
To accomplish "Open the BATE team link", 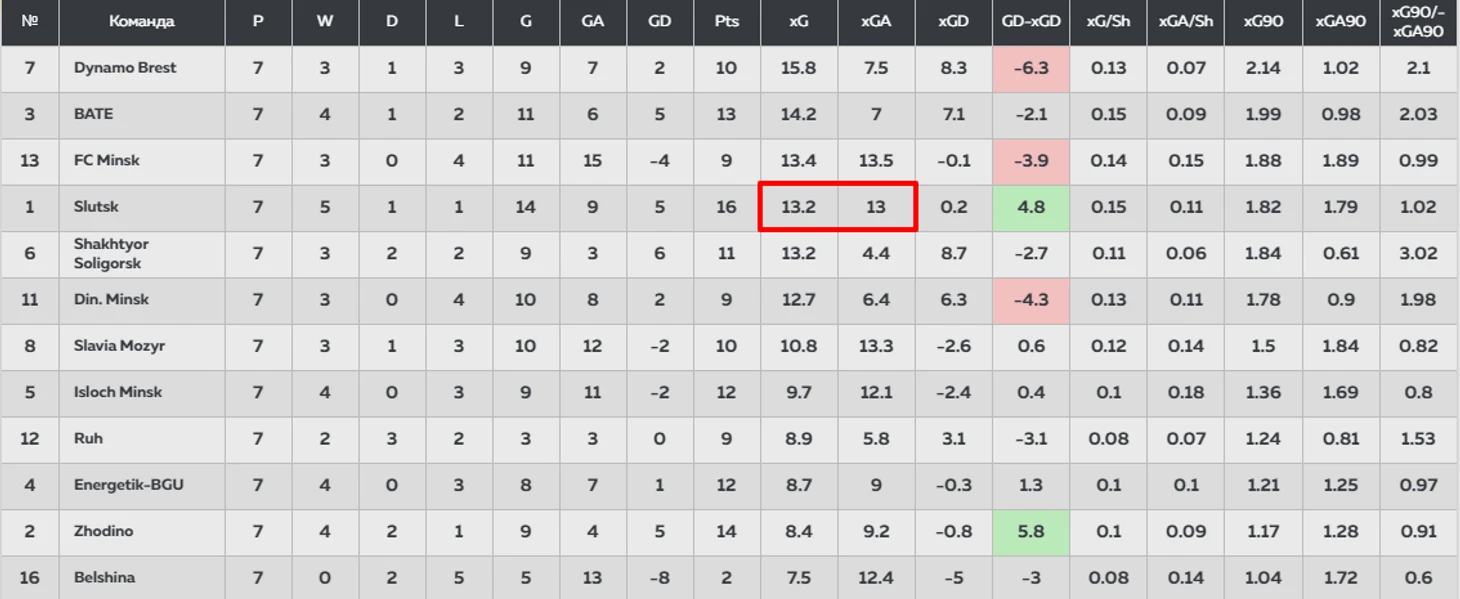I will point(94,114).
